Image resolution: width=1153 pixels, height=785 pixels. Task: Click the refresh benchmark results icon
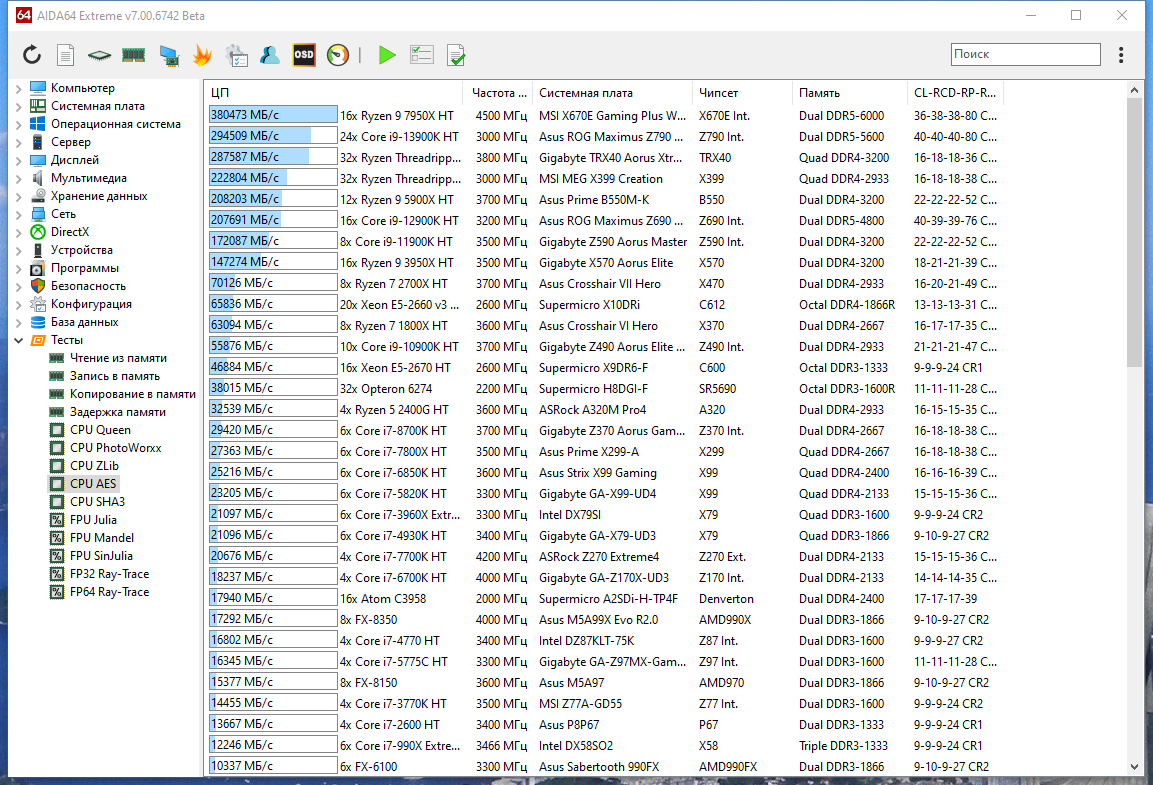31,55
